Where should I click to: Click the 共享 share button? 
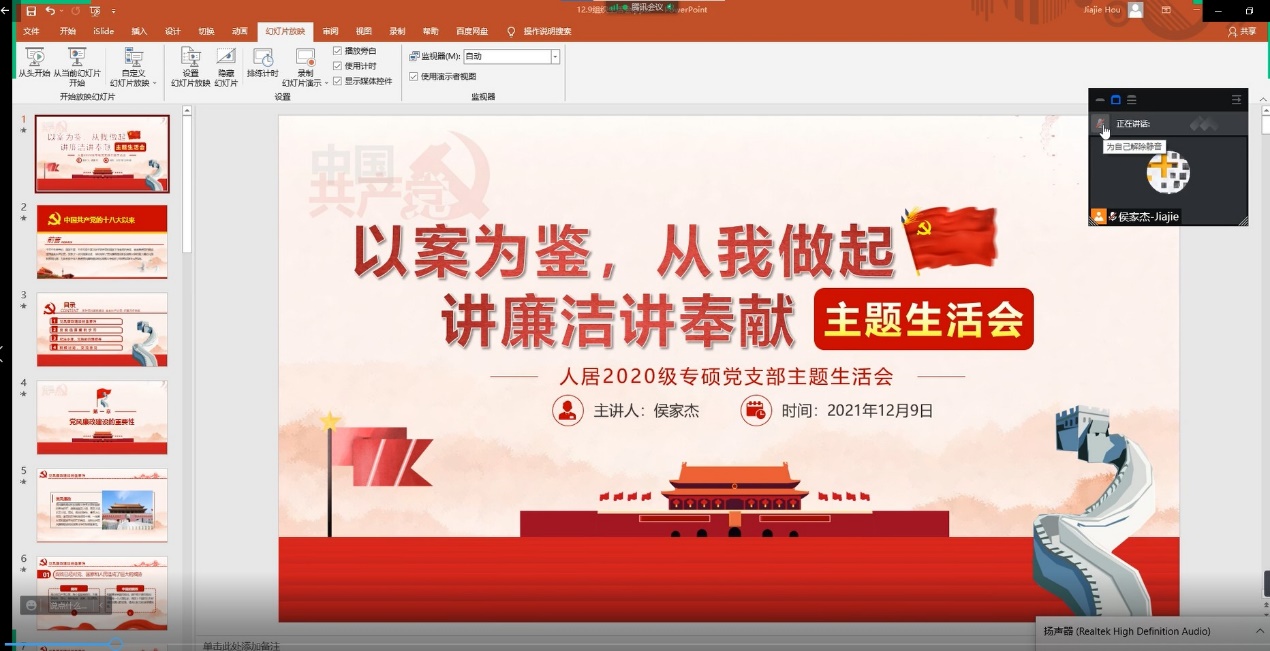pos(1242,32)
